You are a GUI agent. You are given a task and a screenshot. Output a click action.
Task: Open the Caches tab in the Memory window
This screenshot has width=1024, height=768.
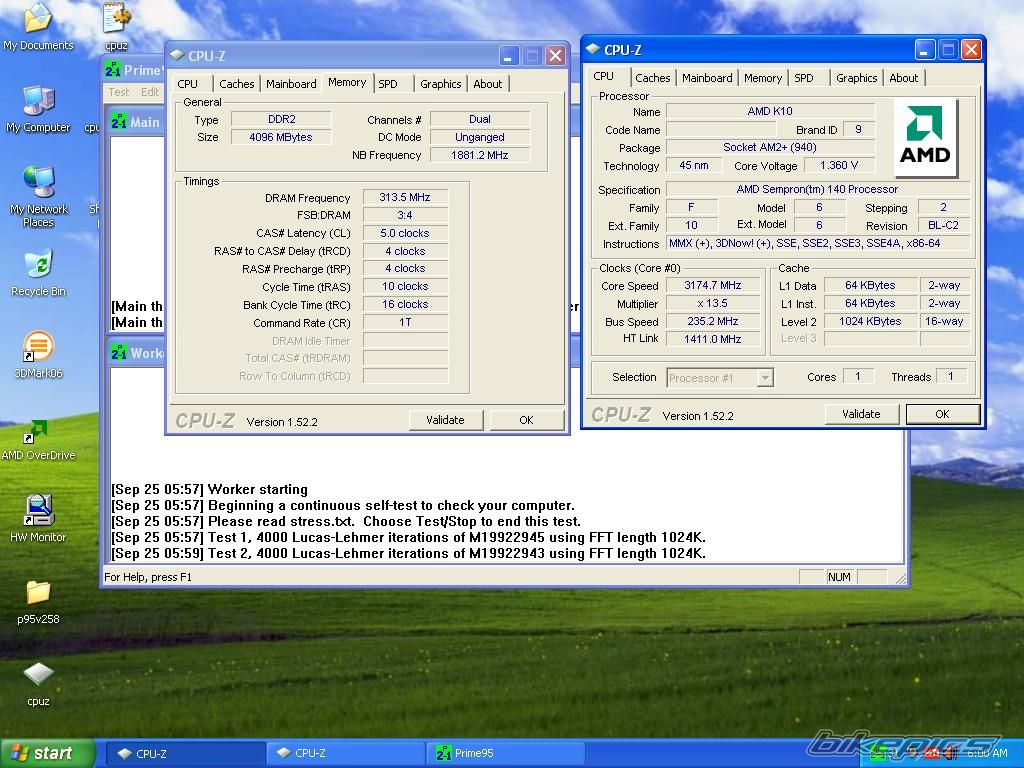click(x=237, y=84)
